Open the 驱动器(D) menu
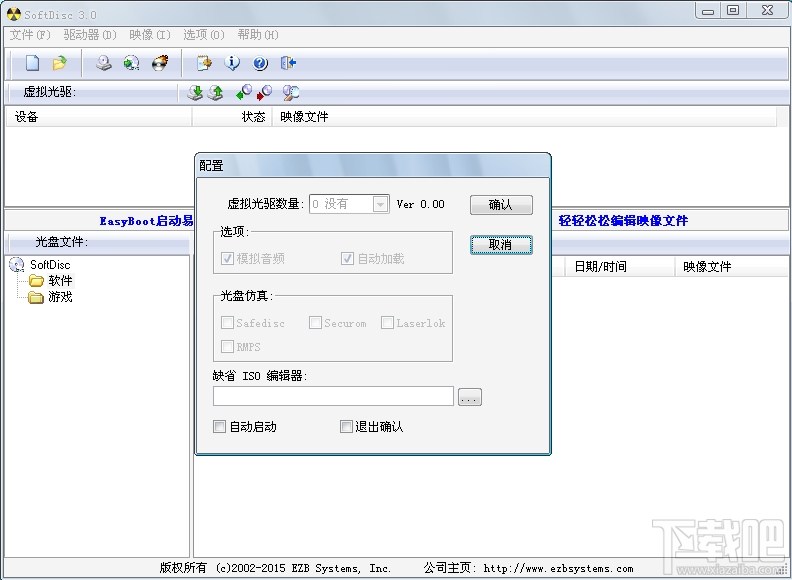This screenshot has height=580, width=792. click(90, 35)
